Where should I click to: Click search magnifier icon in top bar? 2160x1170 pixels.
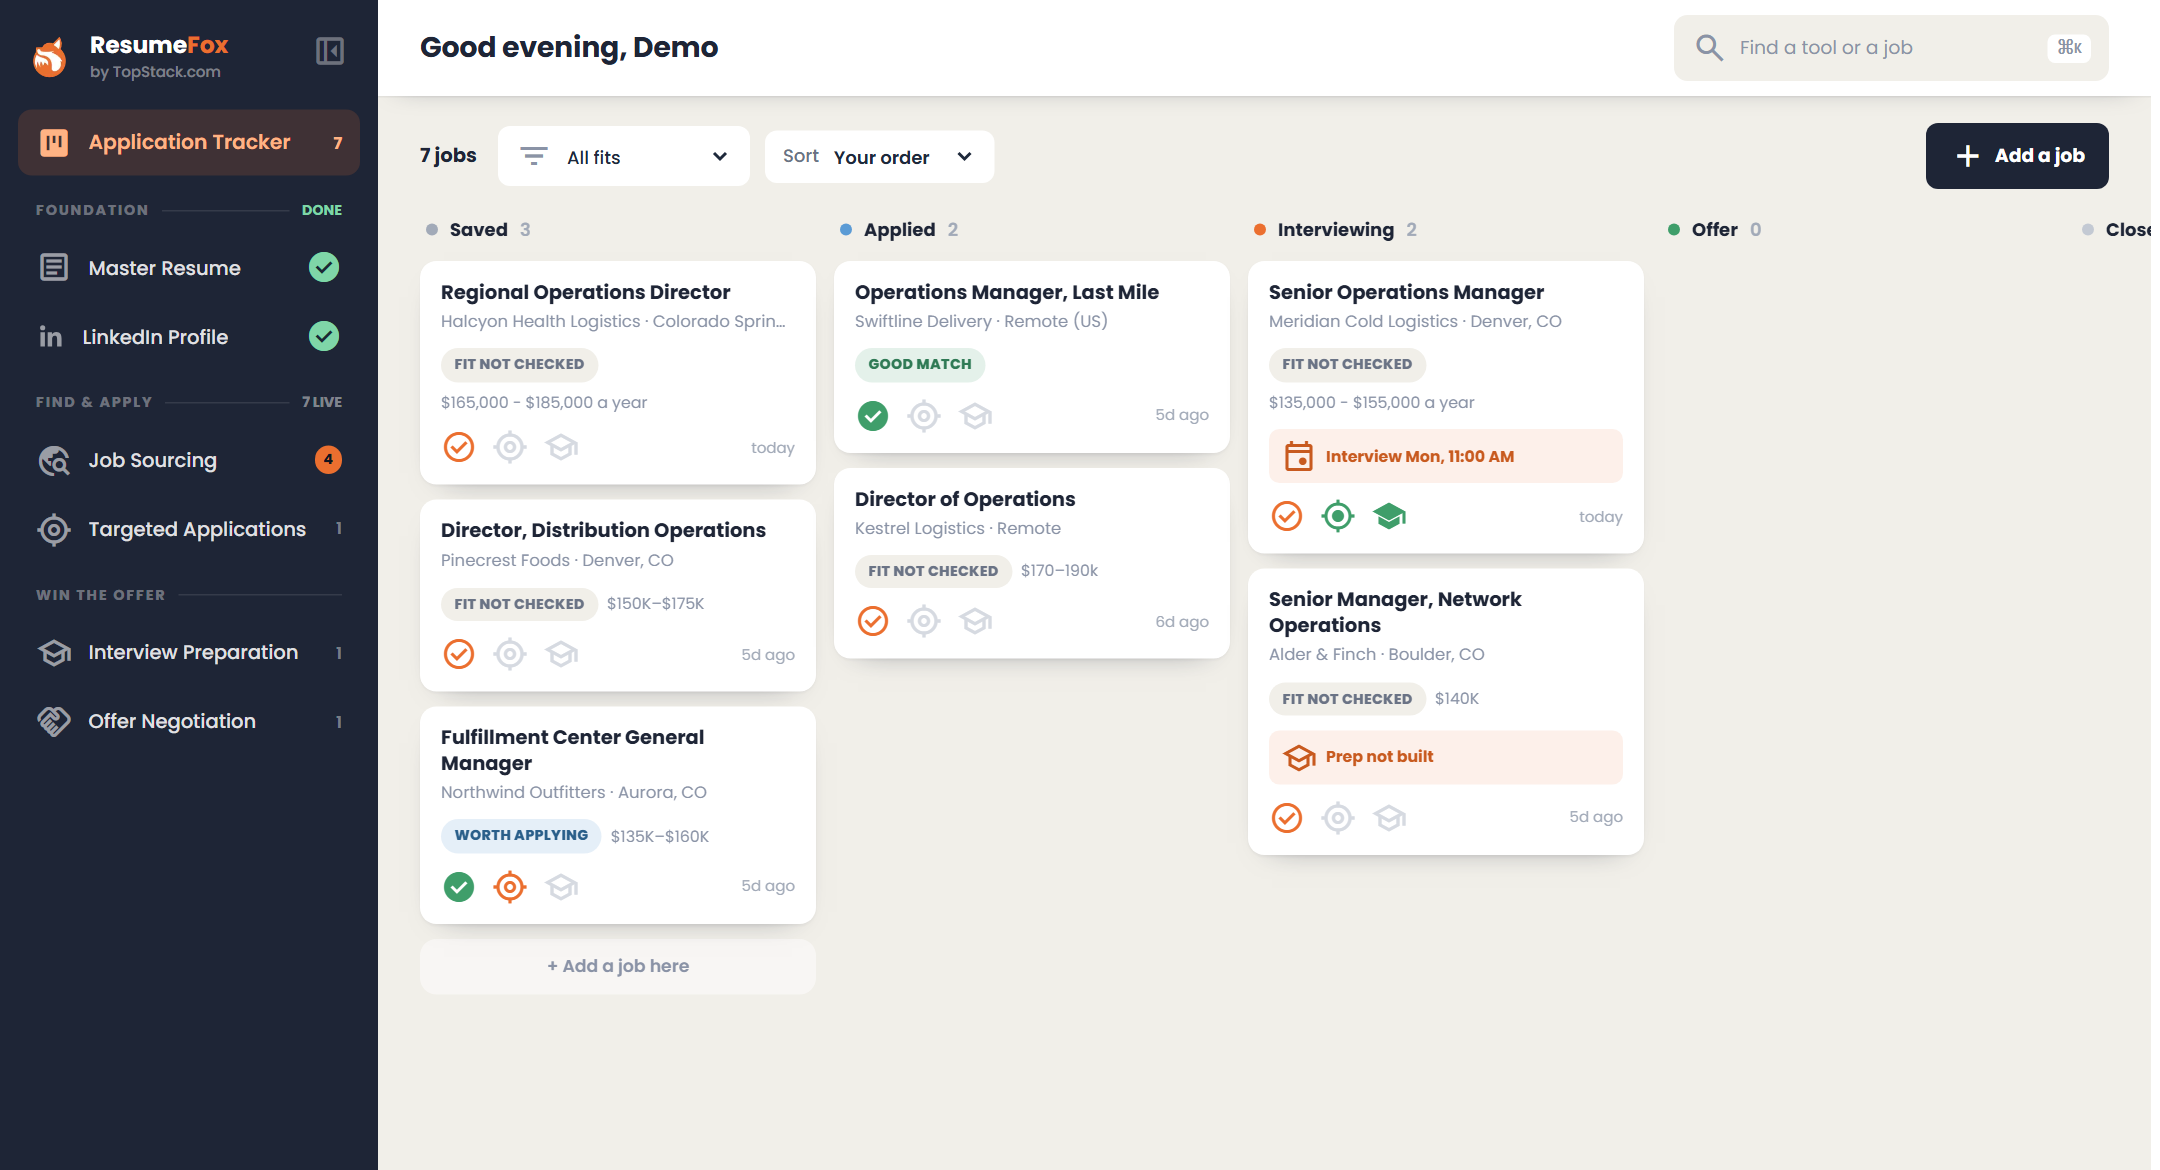[x=1709, y=47]
